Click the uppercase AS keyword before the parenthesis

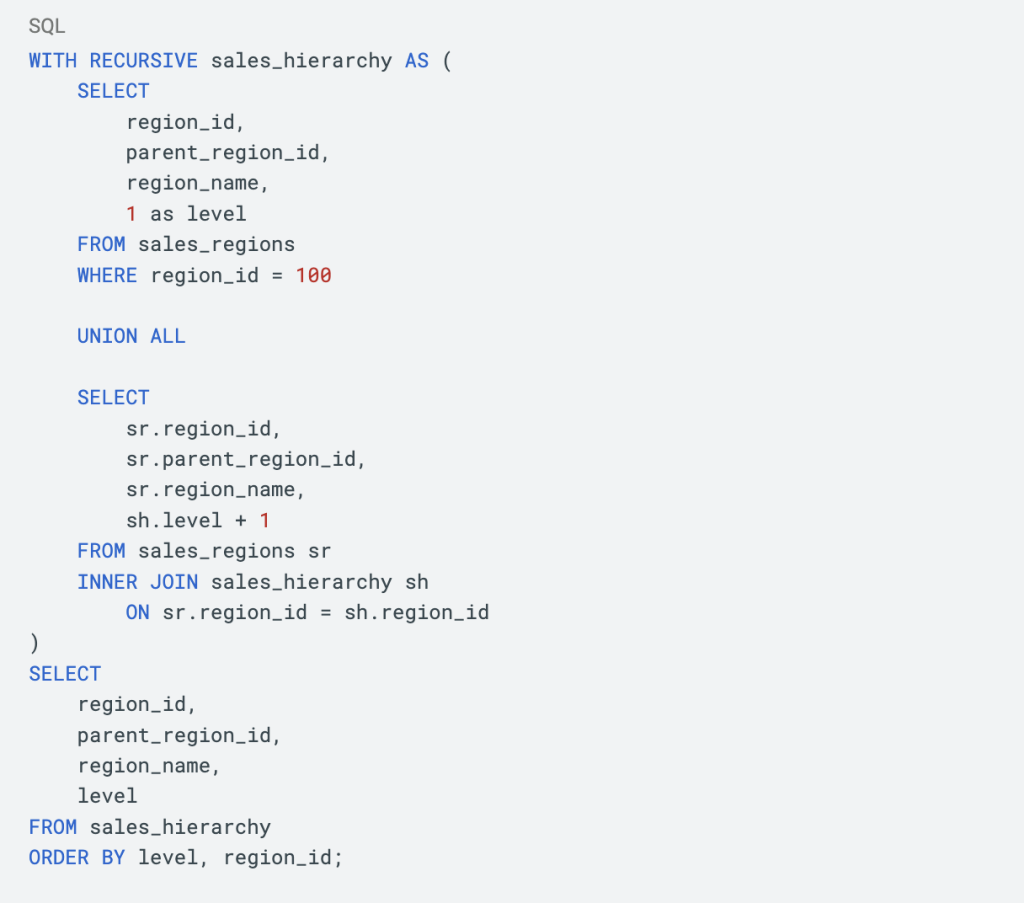[x=416, y=60]
